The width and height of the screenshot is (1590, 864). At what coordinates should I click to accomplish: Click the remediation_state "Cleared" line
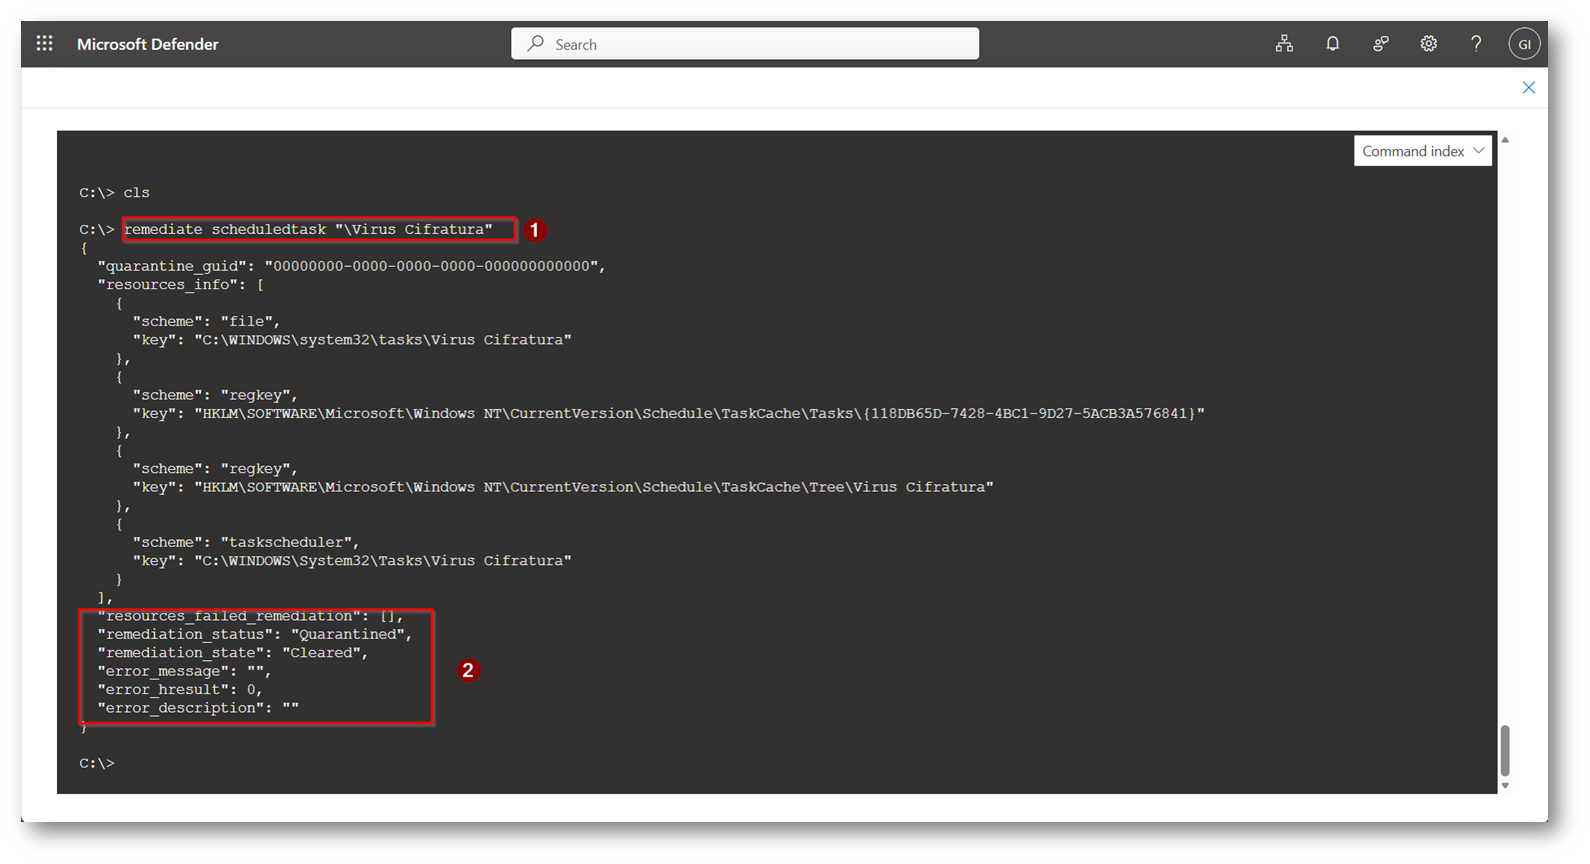pyautogui.click(x=232, y=653)
